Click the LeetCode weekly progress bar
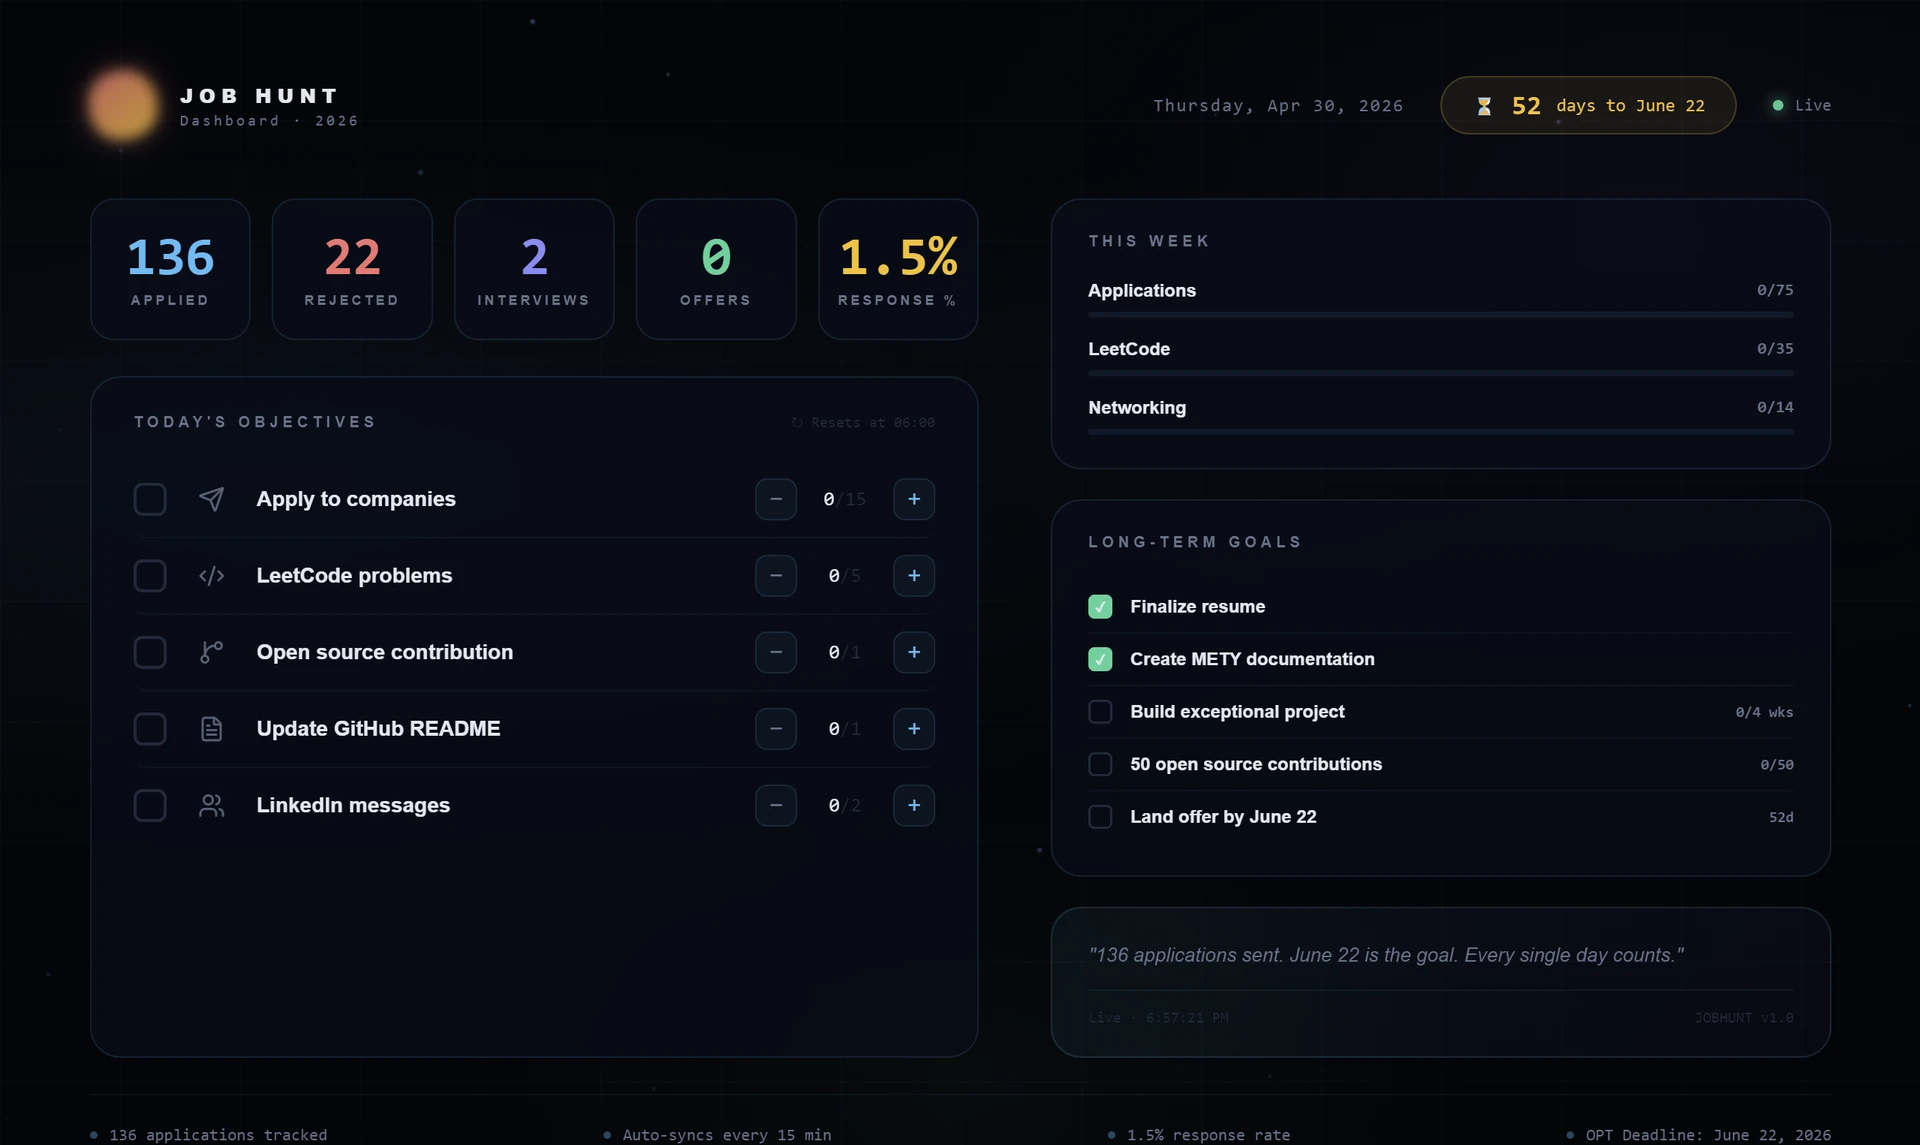This screenshot has width=1920, height=1145. [x=1441, y=374]
